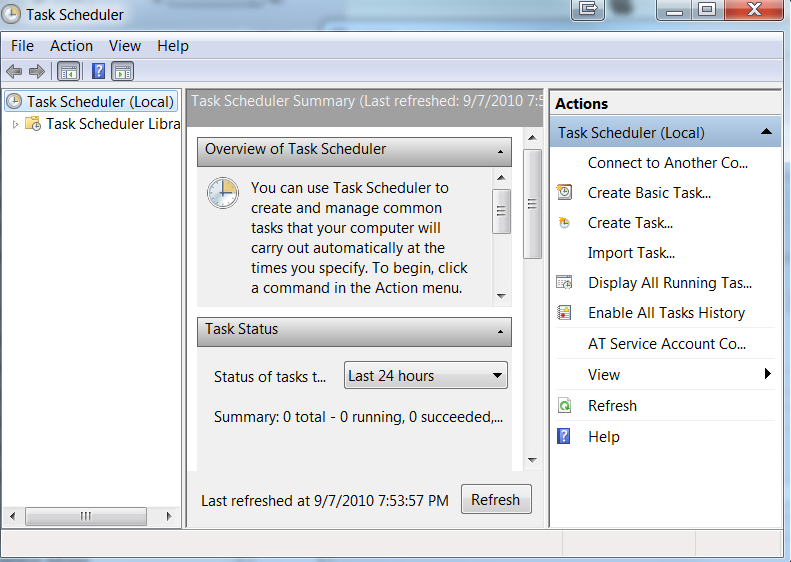The width and height of the screenshot is (791, 562).
Task: Click the Last refreshed at 9/7/2010 text
Action: tap(325, 500)
